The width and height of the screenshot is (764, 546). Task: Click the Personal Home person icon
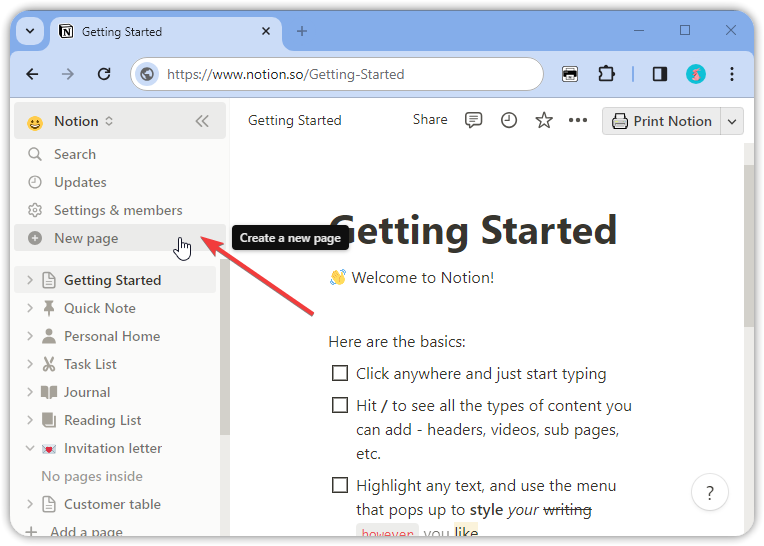(x=49, y=336)
